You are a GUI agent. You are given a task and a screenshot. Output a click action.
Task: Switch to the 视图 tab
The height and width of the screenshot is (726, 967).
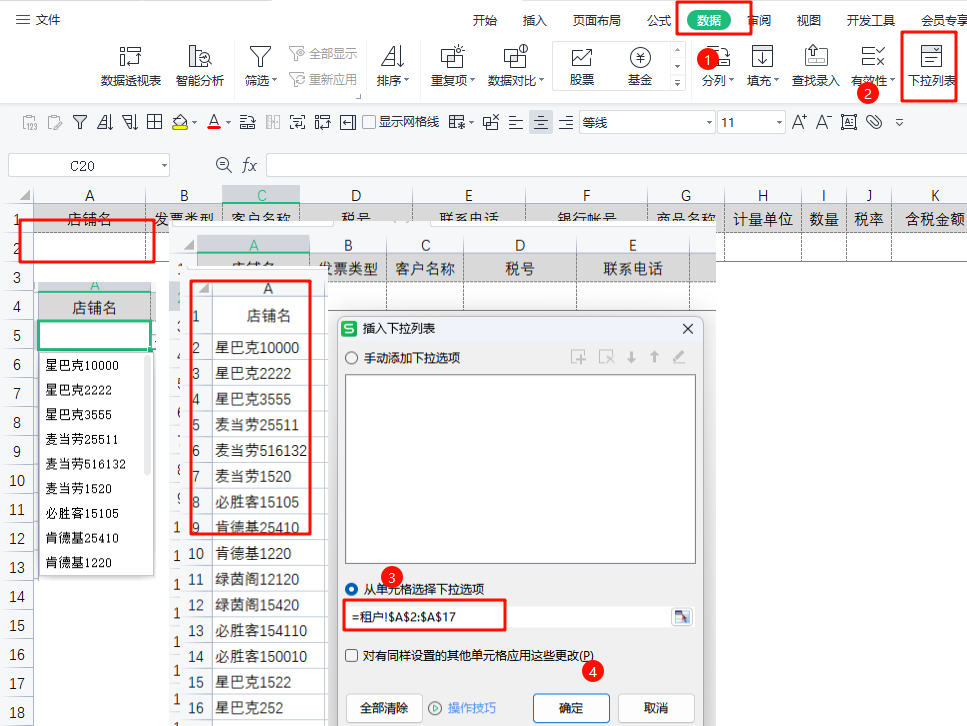pos(809,20)
